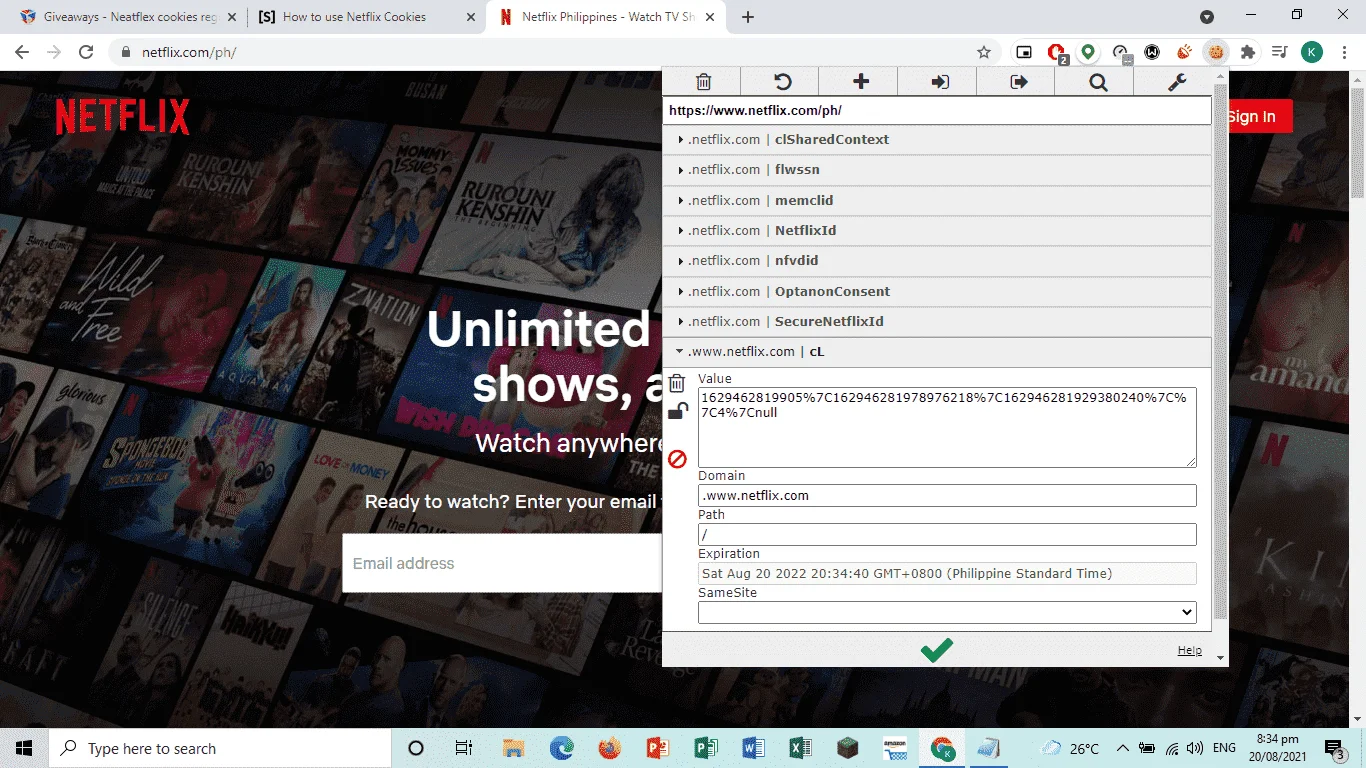
Task: Open extension options via the wrench icon
Action: point(1177,82)
